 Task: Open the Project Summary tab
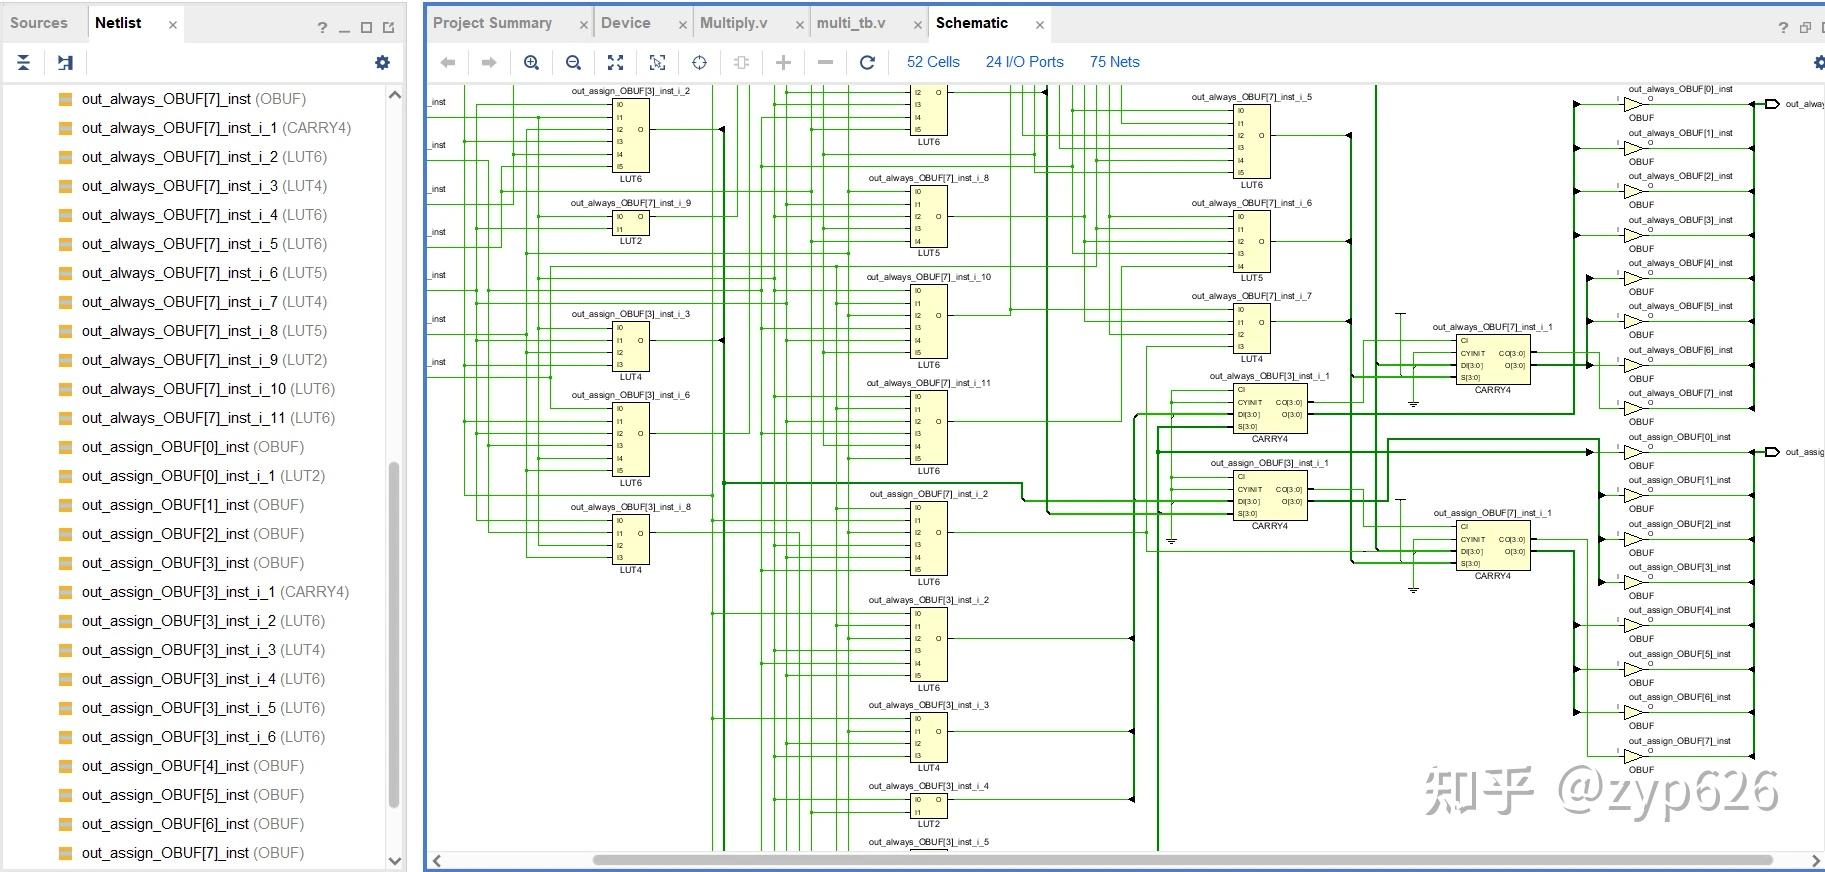(x=492, y=23)
